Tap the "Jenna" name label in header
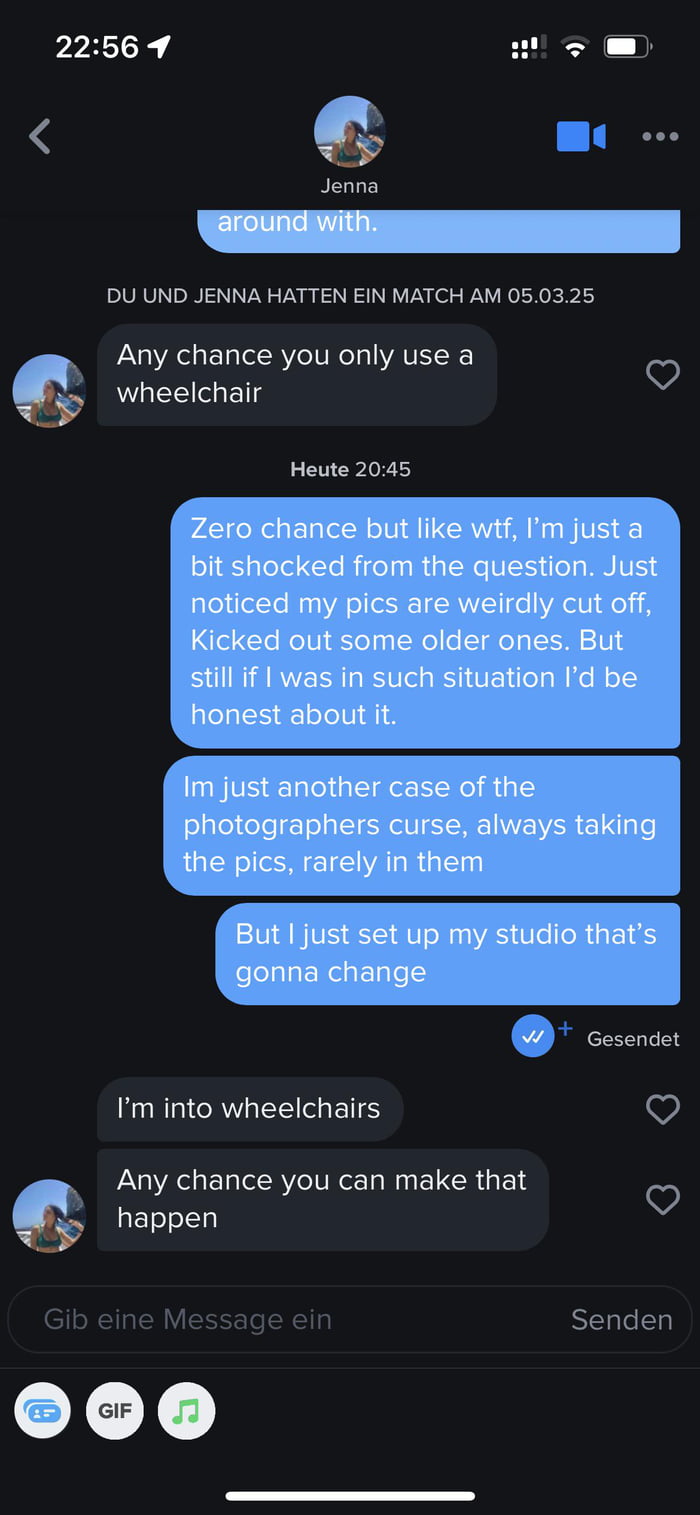 tap(349, 186)
